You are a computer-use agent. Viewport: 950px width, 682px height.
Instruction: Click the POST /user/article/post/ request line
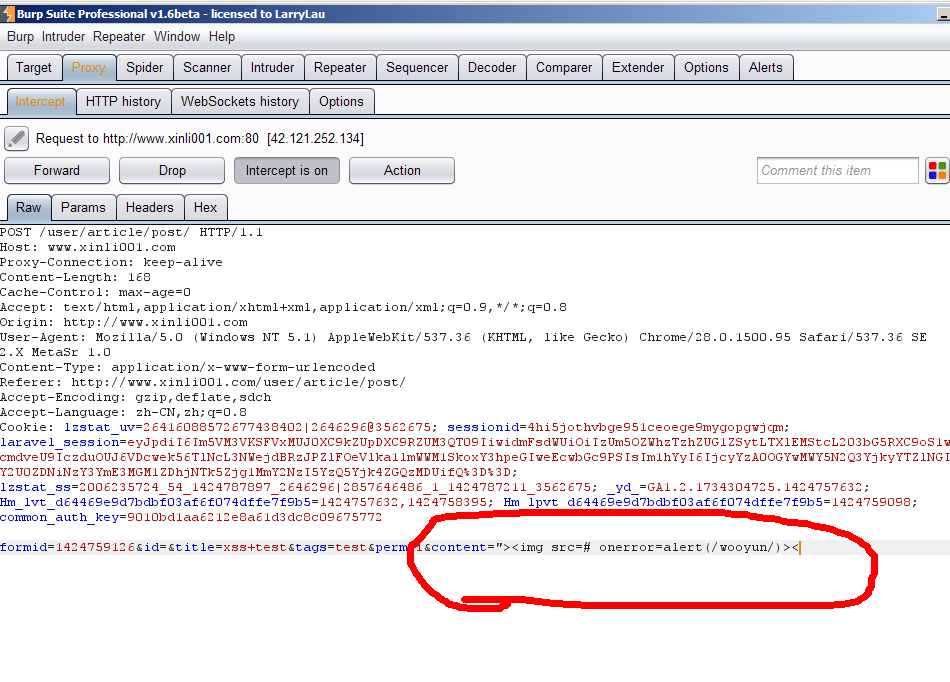click(131, 232)
